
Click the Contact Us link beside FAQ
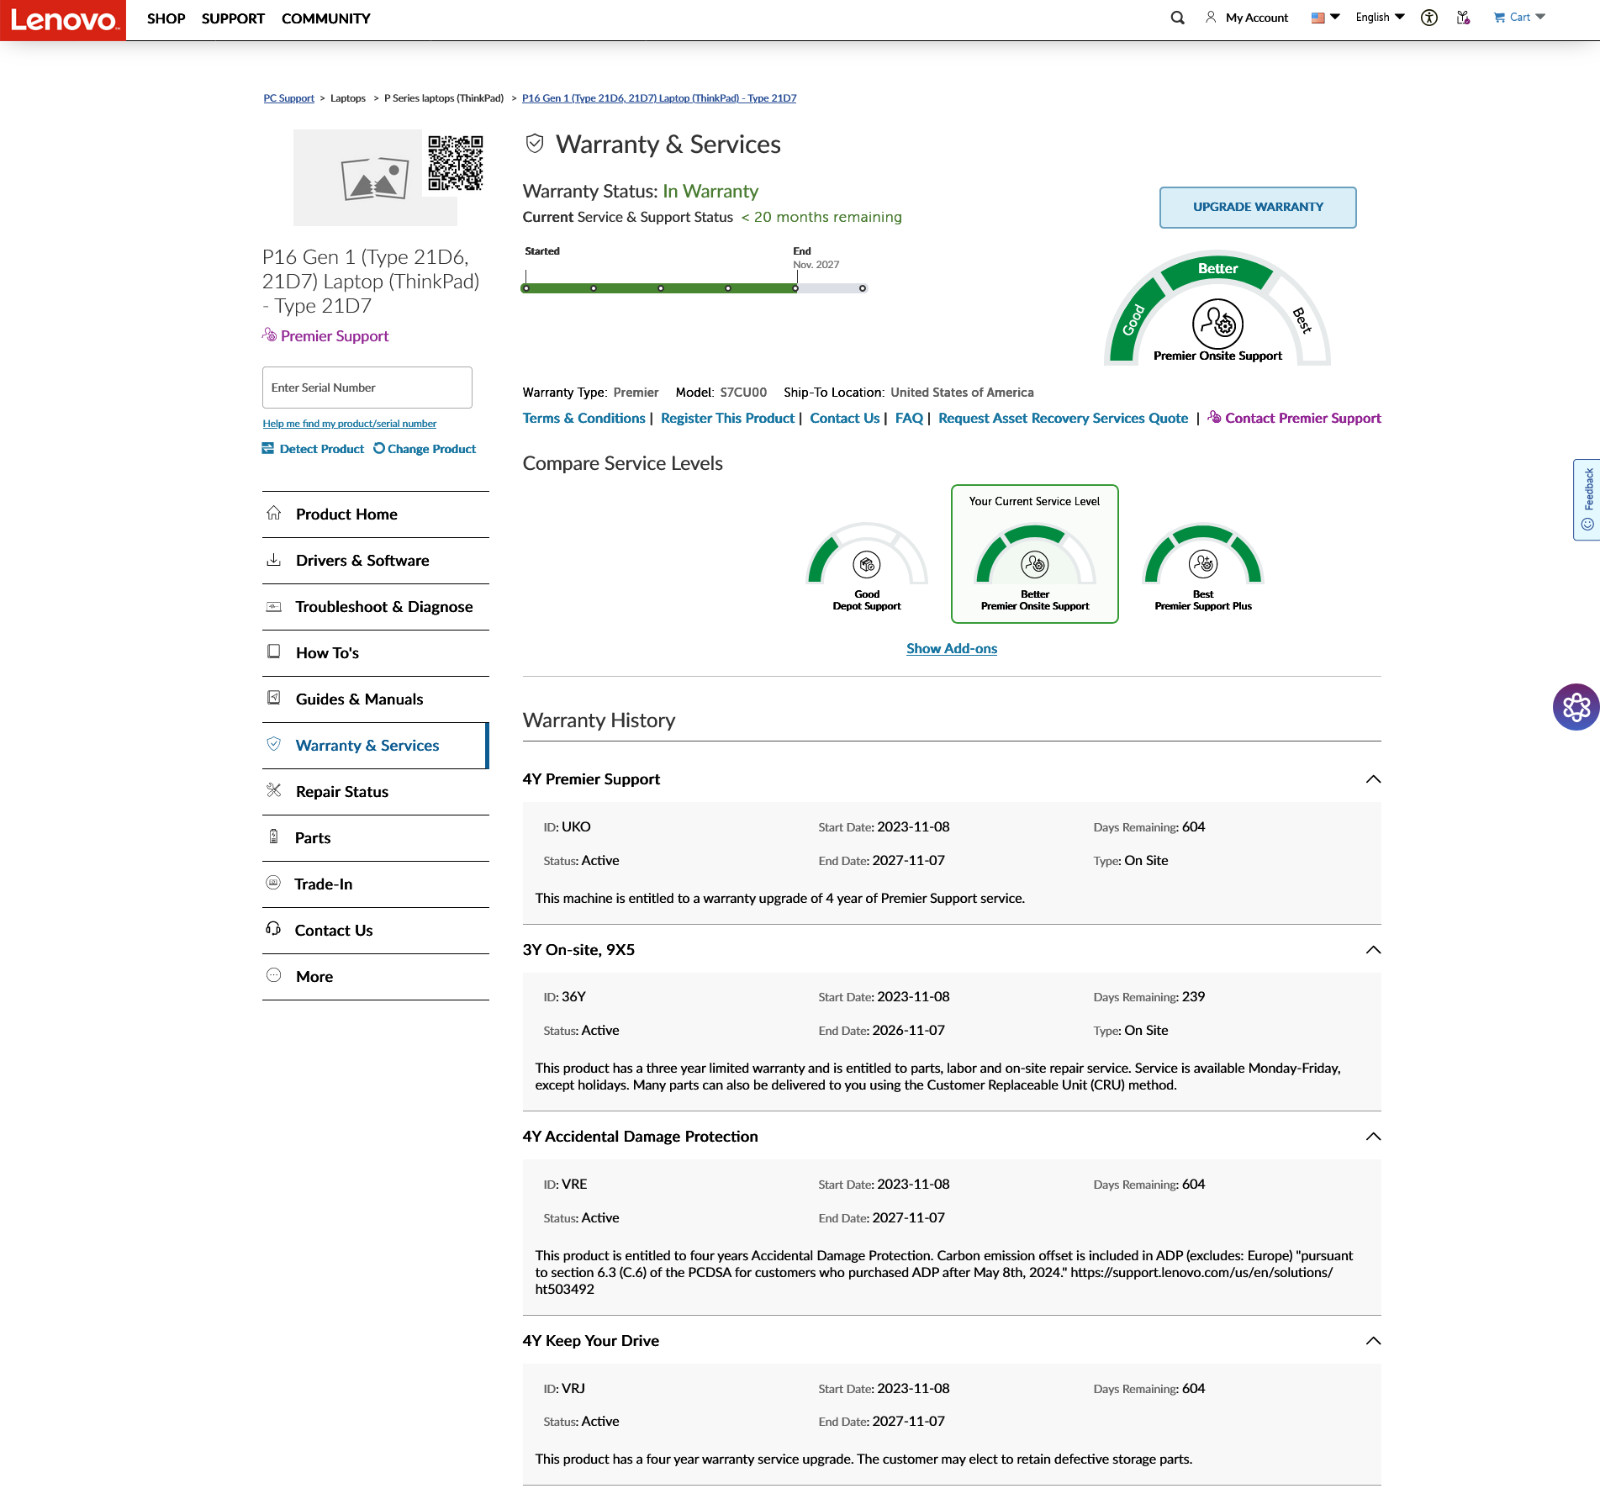(845, 418)
